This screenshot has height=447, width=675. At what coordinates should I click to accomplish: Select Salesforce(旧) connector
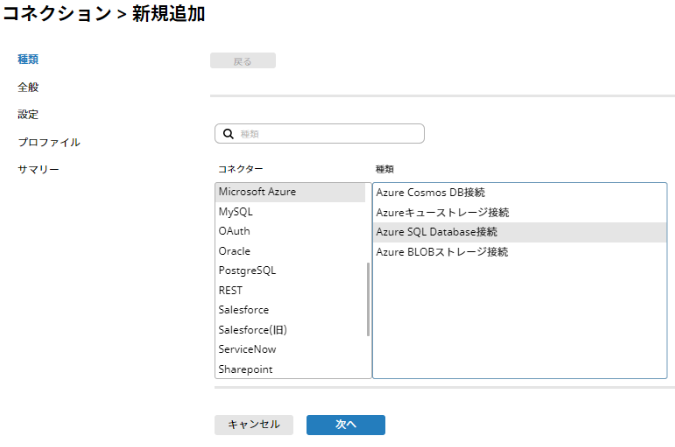(290, 330)
